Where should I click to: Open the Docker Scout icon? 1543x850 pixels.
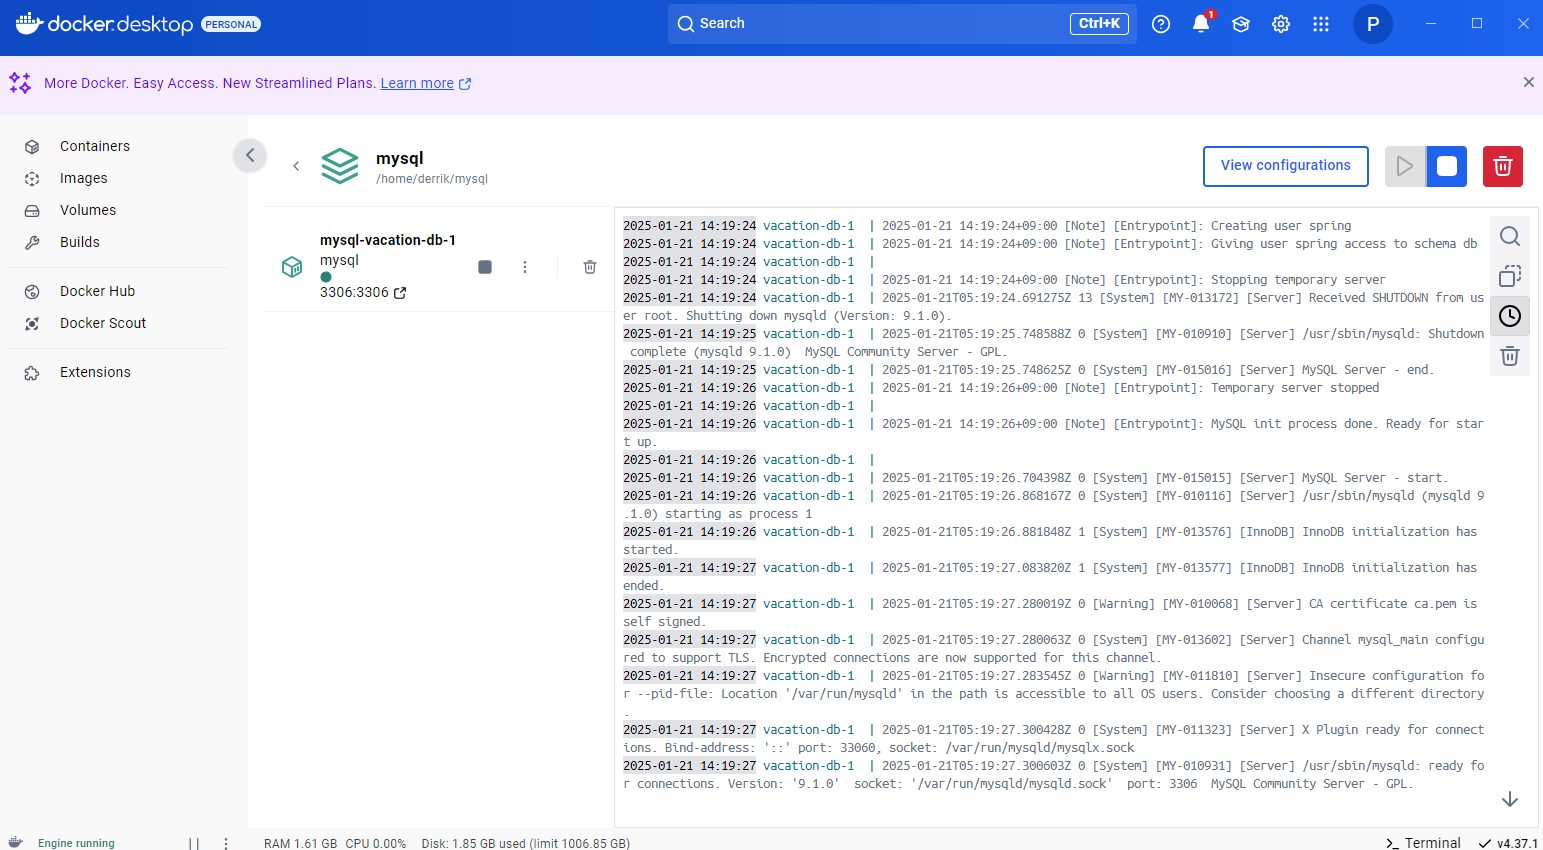[x=32, y=323]
